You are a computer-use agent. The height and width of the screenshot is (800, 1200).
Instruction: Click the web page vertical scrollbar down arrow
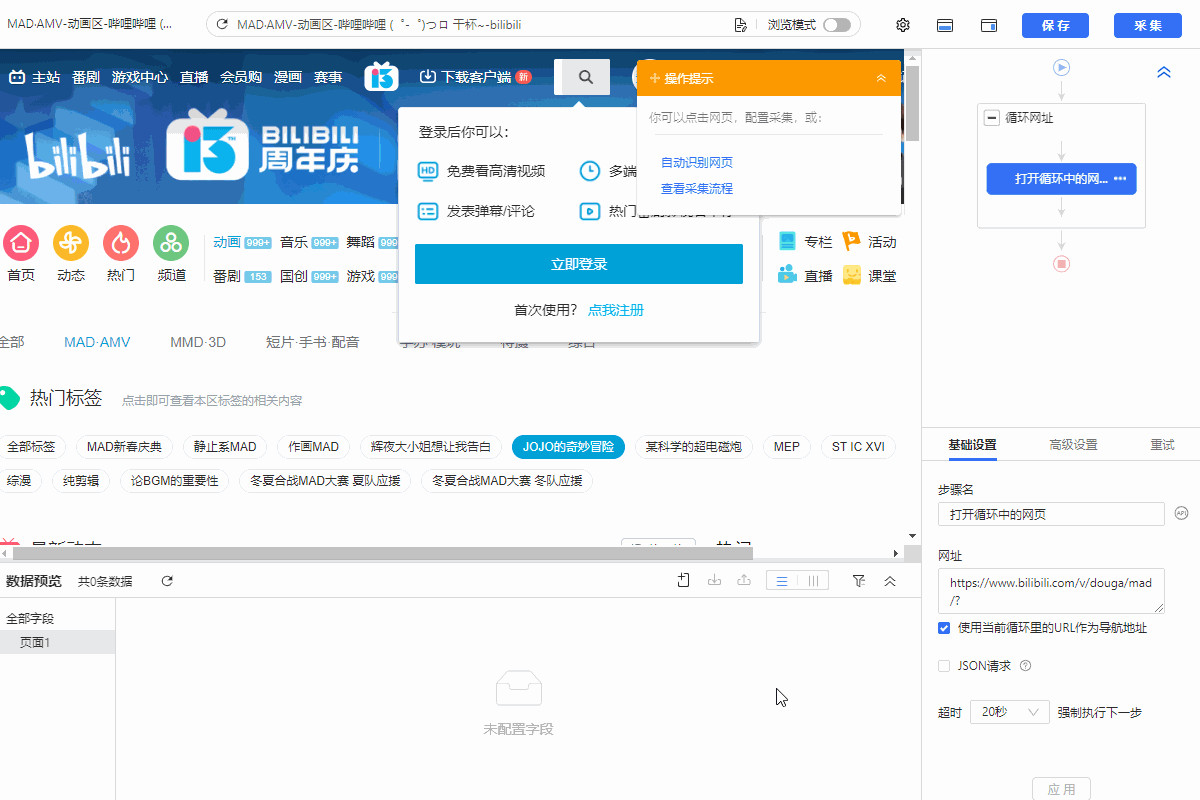[910, 537]
